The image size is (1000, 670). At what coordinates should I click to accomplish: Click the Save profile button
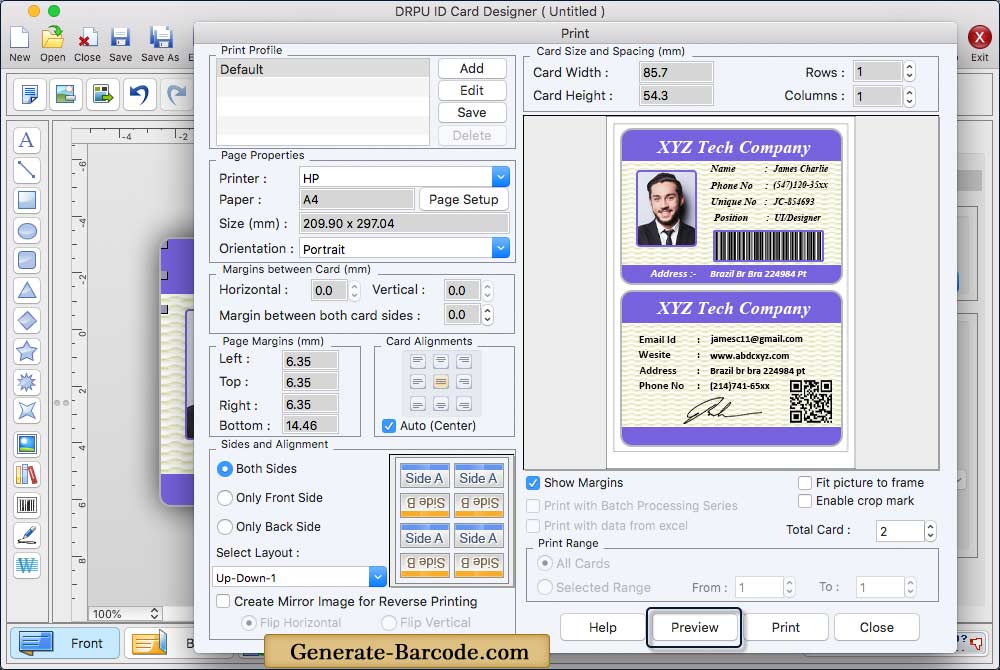[472, 112]
